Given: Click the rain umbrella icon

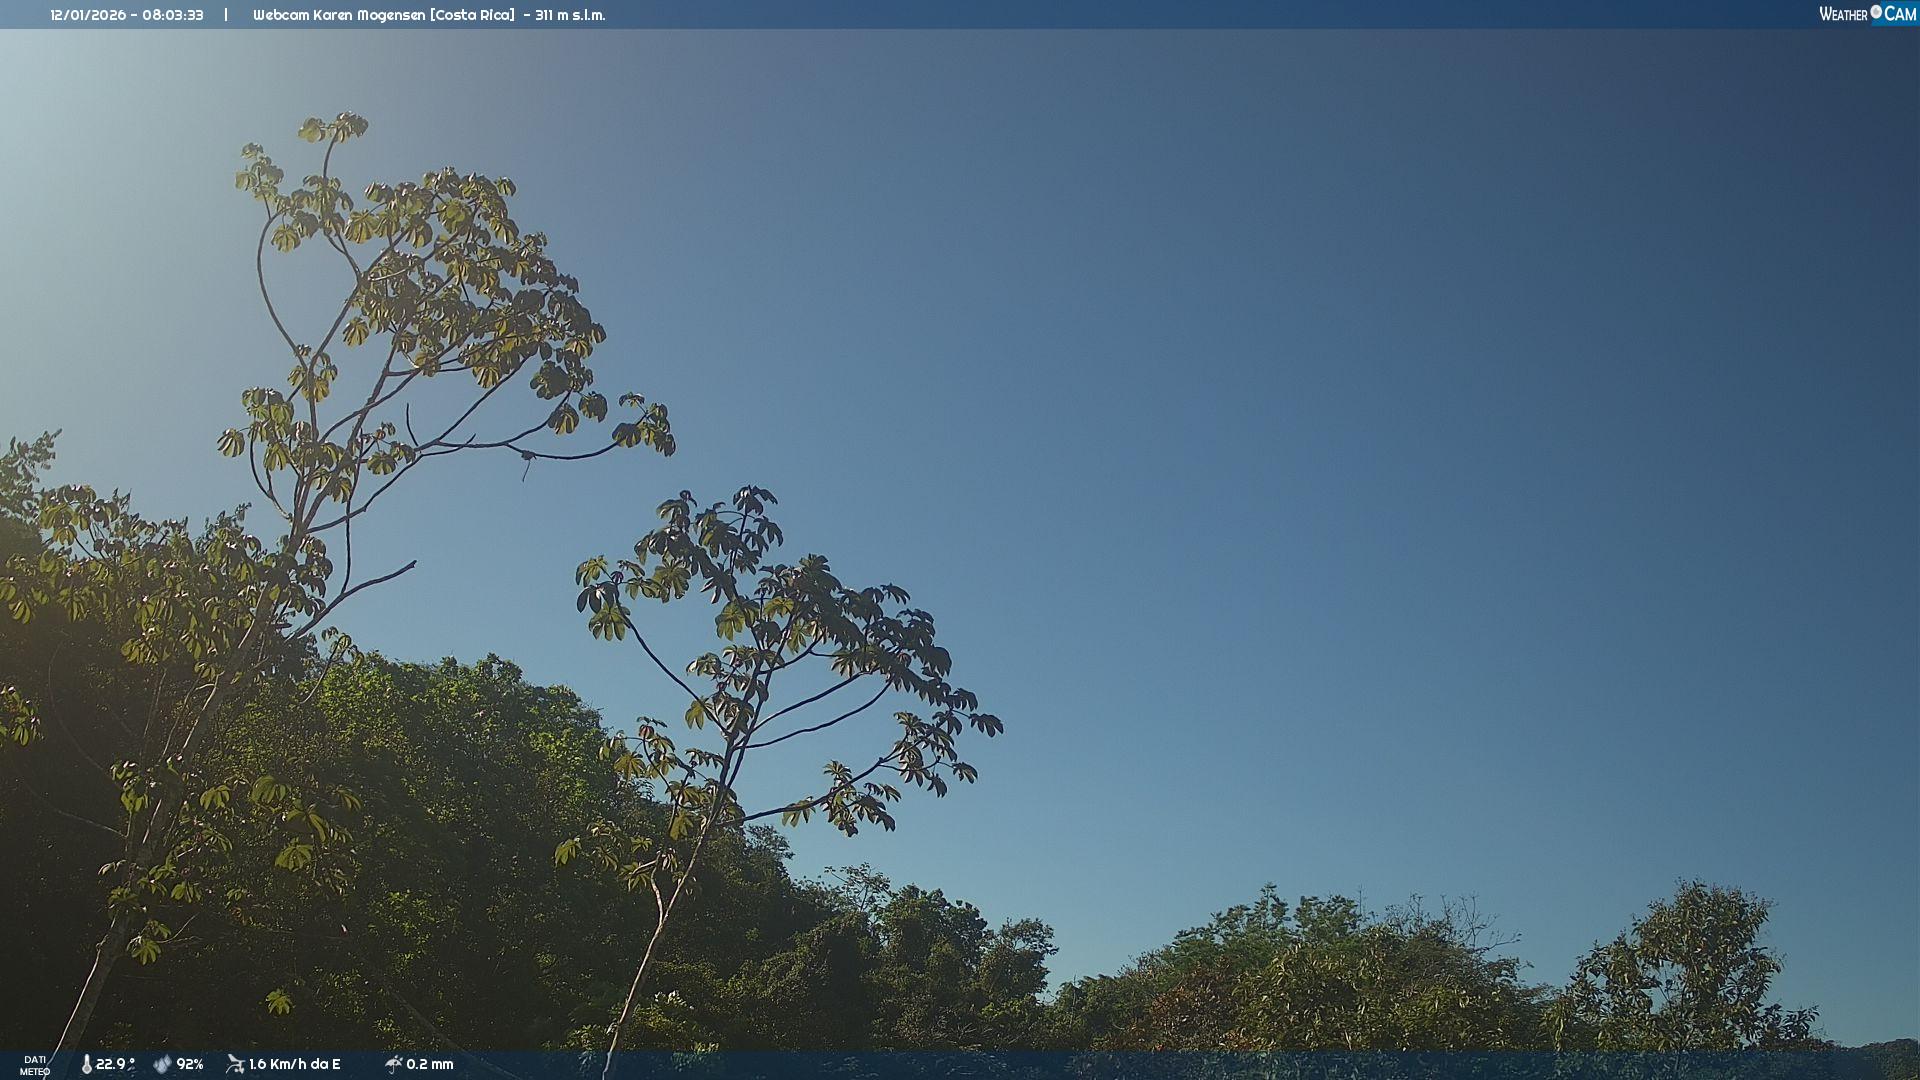Looking at the screenshot, I should click(x=393, y=1064).
